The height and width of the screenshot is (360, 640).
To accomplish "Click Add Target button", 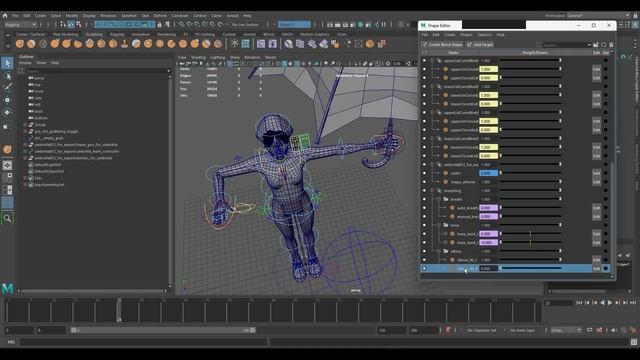I will pos(480,44).
